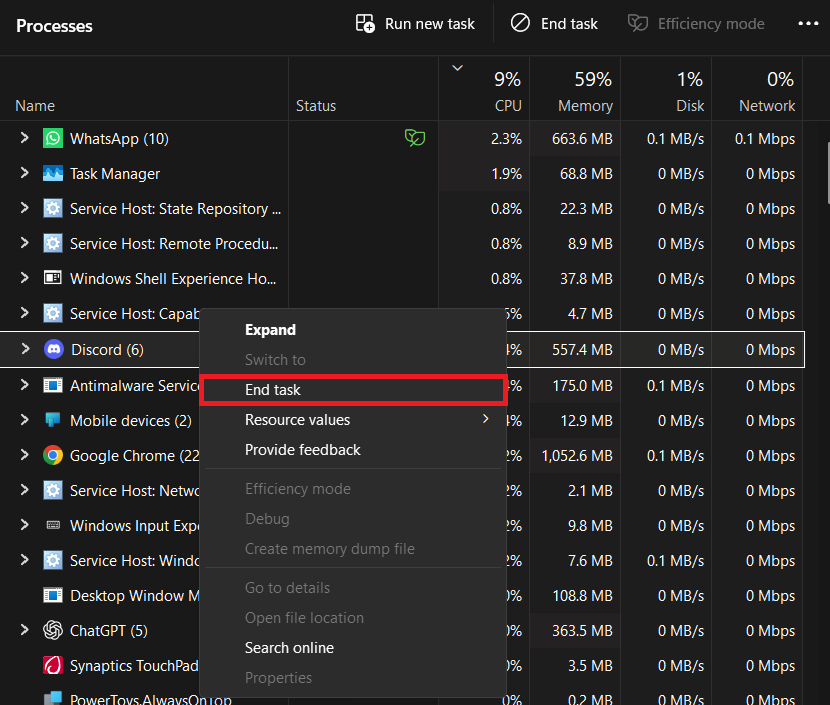The height and width of the screenshot is (705, 830).
Task: Click the Service Host: State Repository gear icon
Action: coord(53,209)
